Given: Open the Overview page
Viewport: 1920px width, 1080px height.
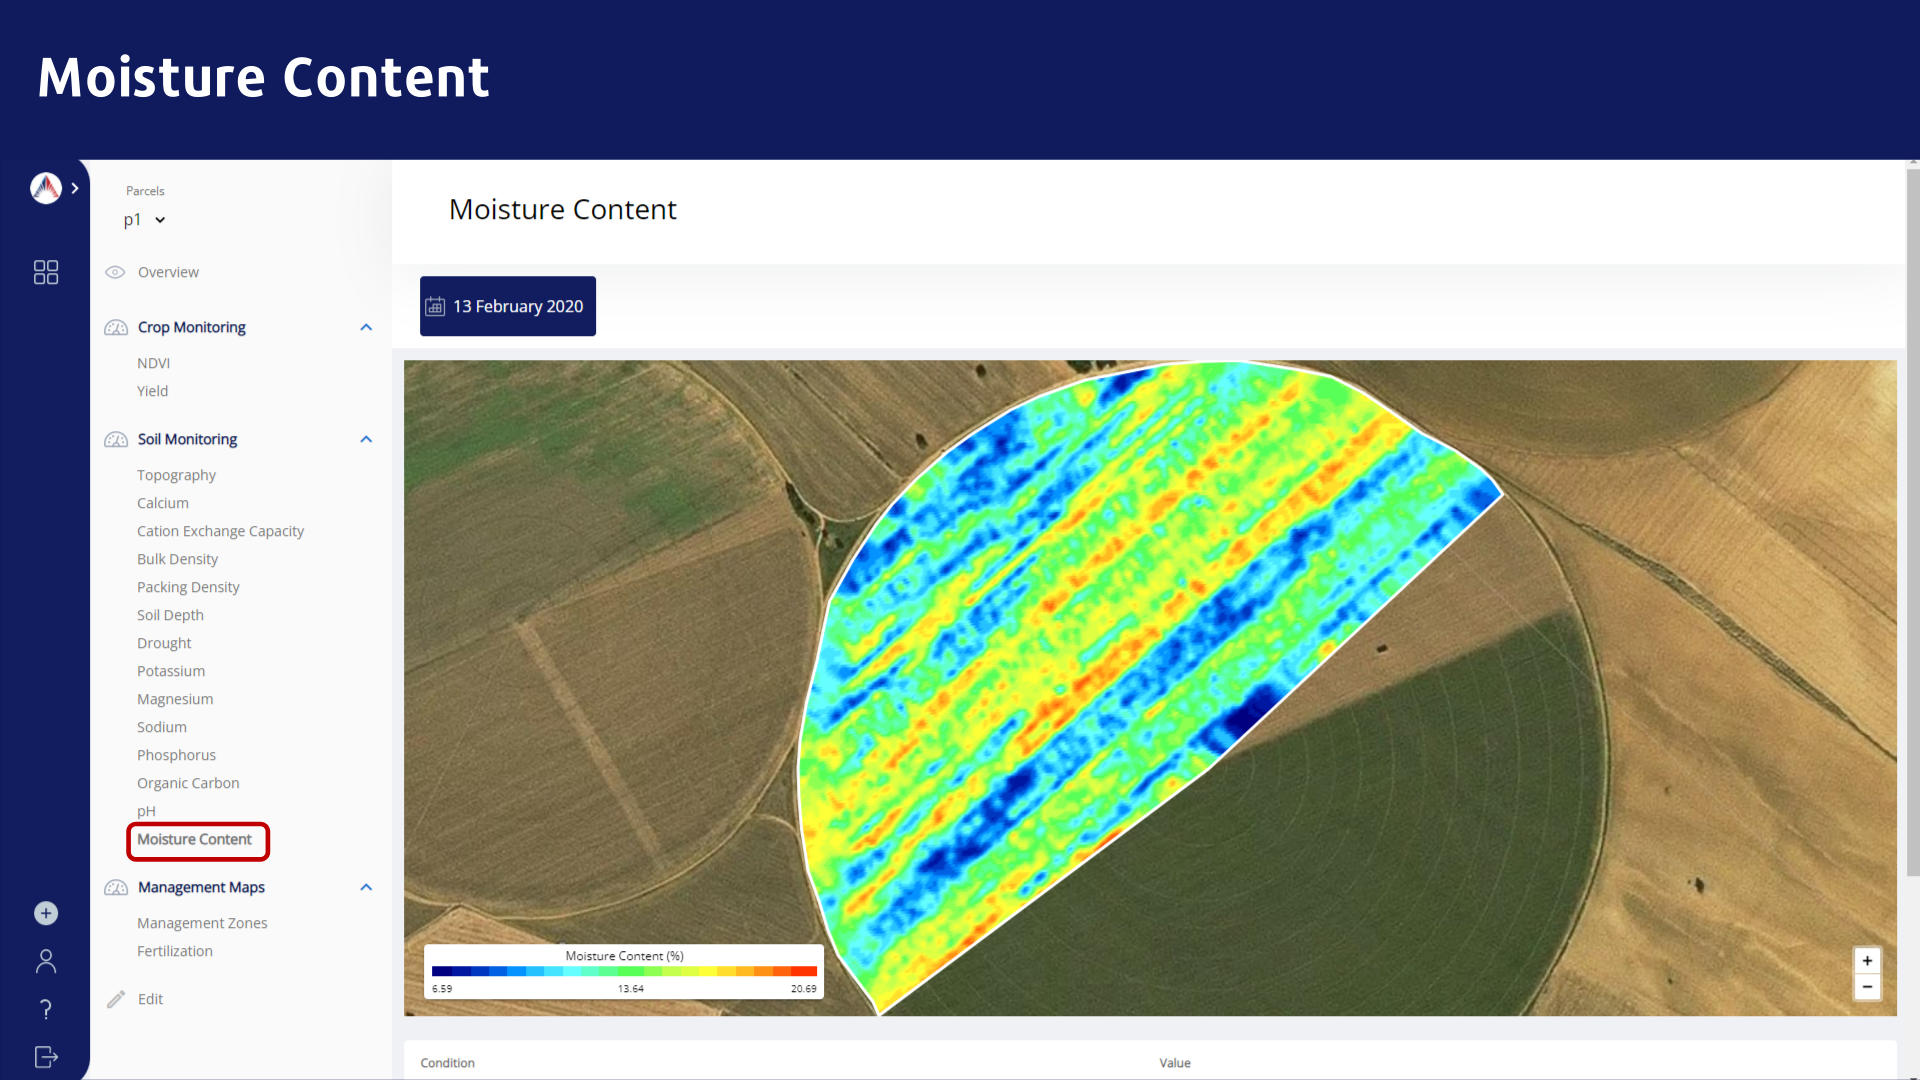Looking at the screenshot, I should point(168,272).
